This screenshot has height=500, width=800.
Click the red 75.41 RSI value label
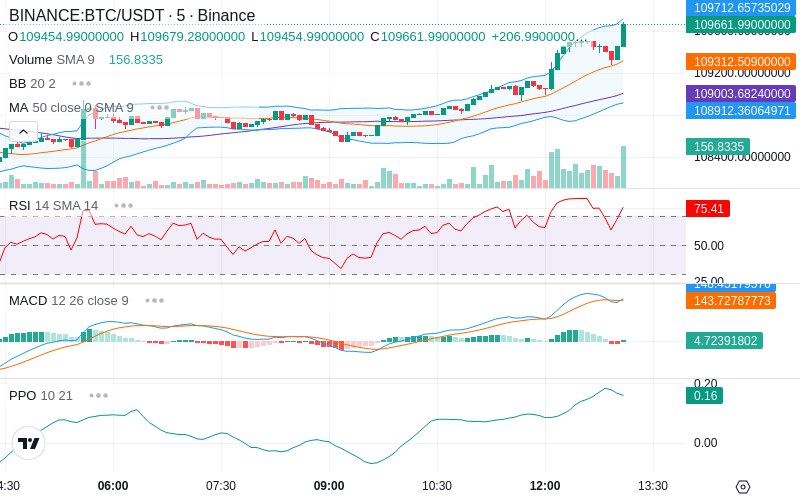click(x=708, y=208)
